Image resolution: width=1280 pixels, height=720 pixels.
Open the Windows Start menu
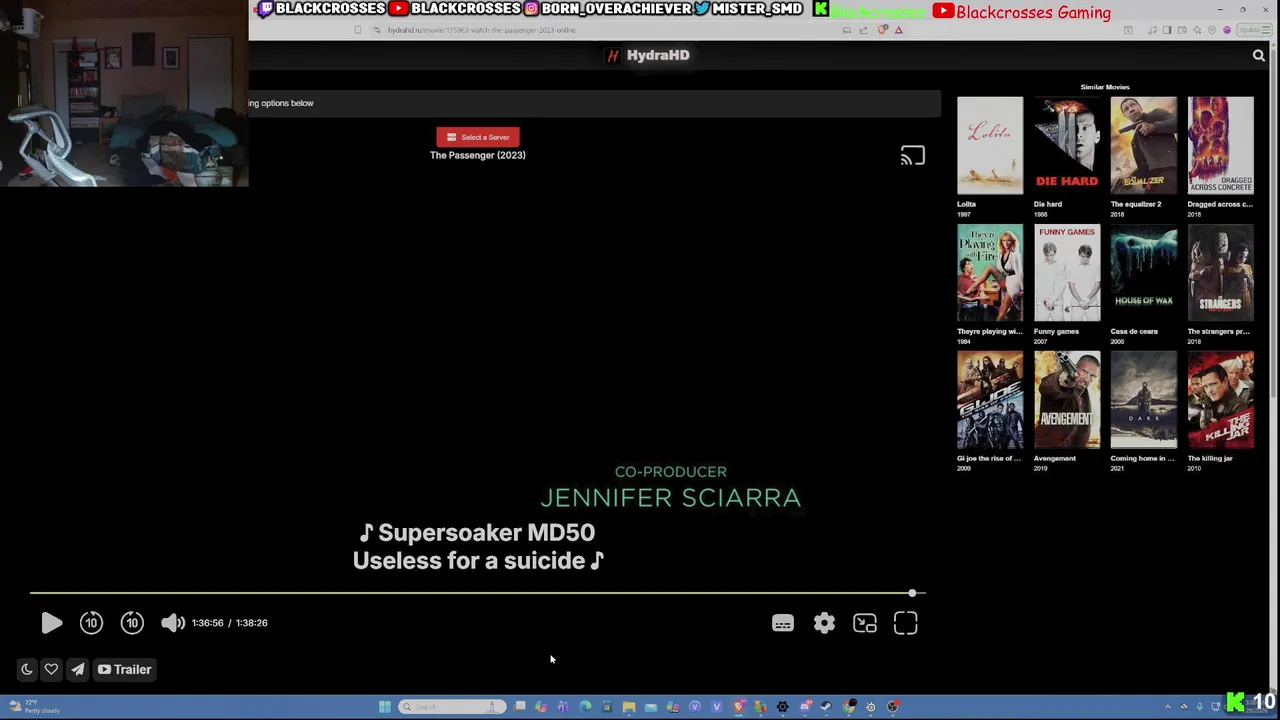384,707
